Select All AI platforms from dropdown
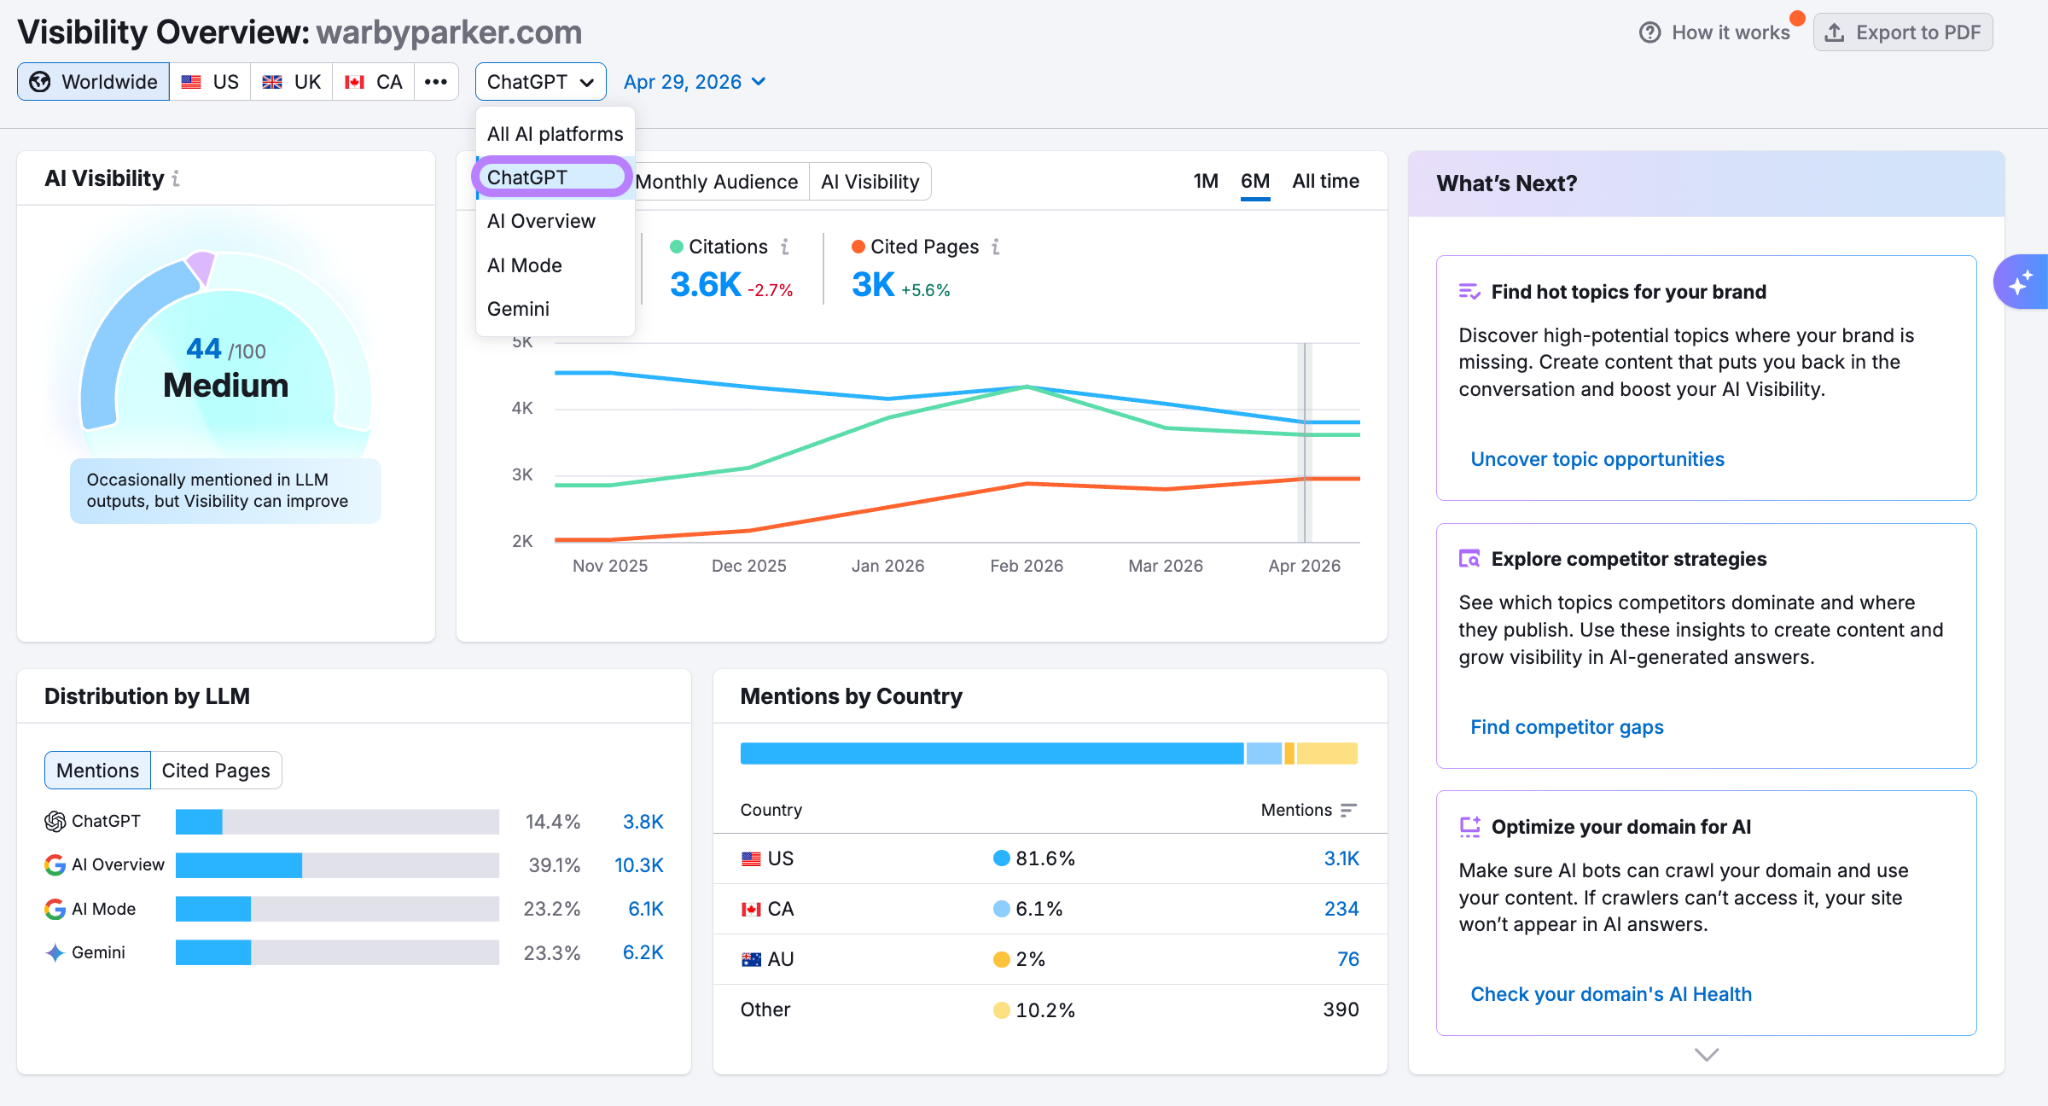 555,134
